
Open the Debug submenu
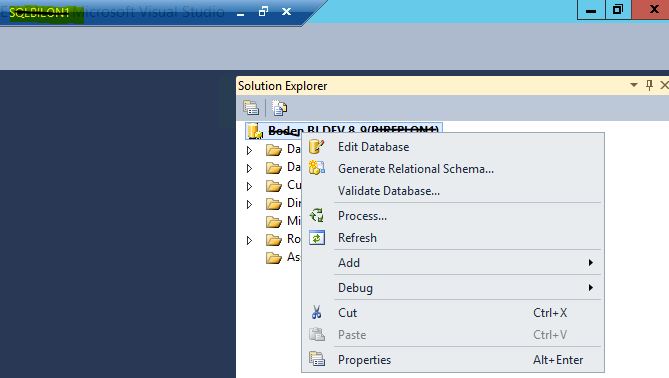(x=453, y=288)
